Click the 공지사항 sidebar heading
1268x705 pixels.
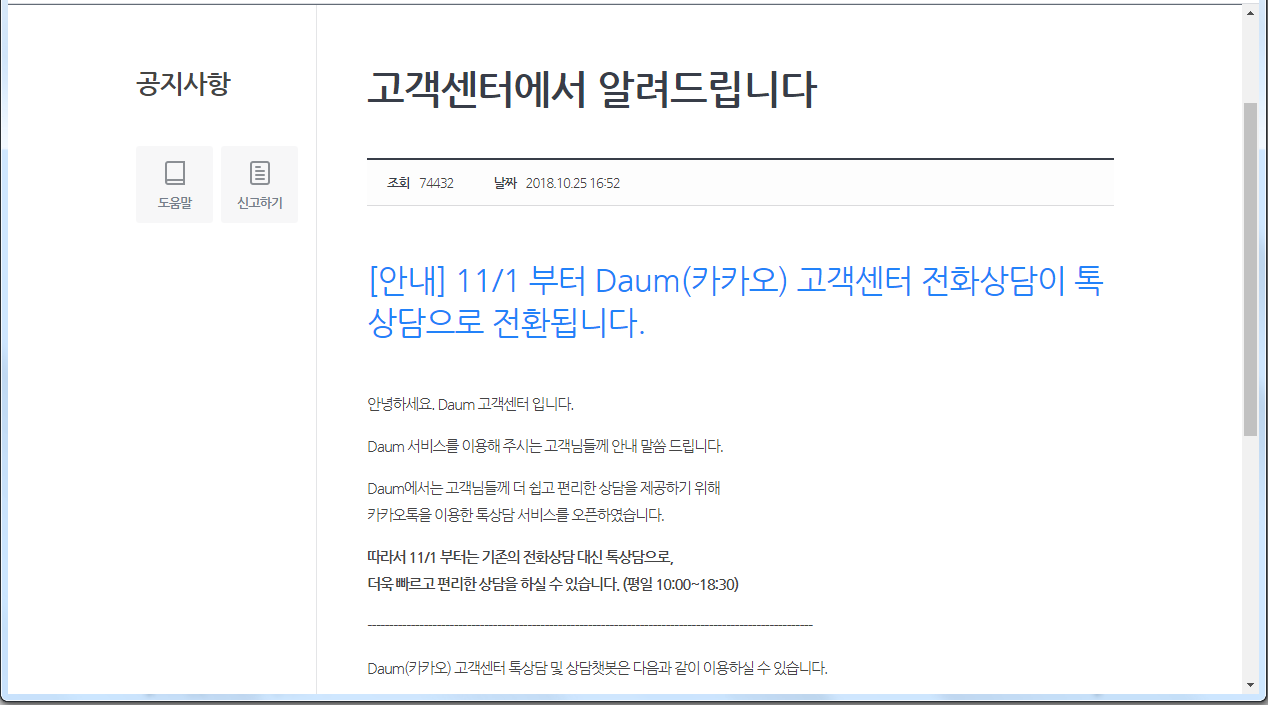click(x=183, y=84)
